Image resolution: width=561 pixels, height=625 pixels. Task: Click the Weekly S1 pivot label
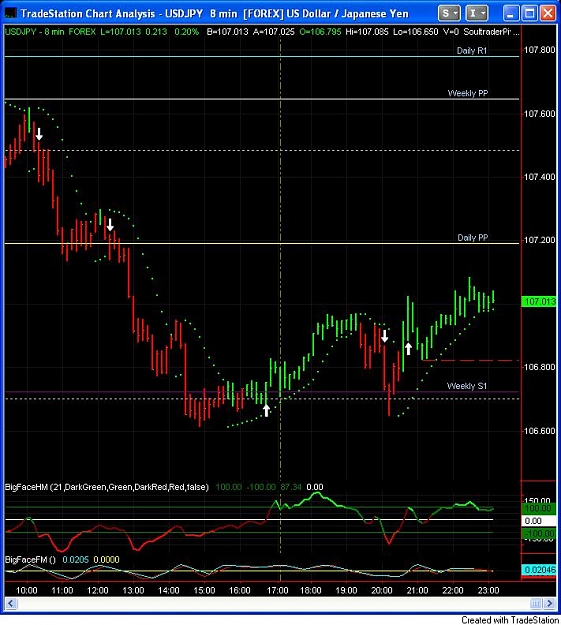(x=467, y=386)
